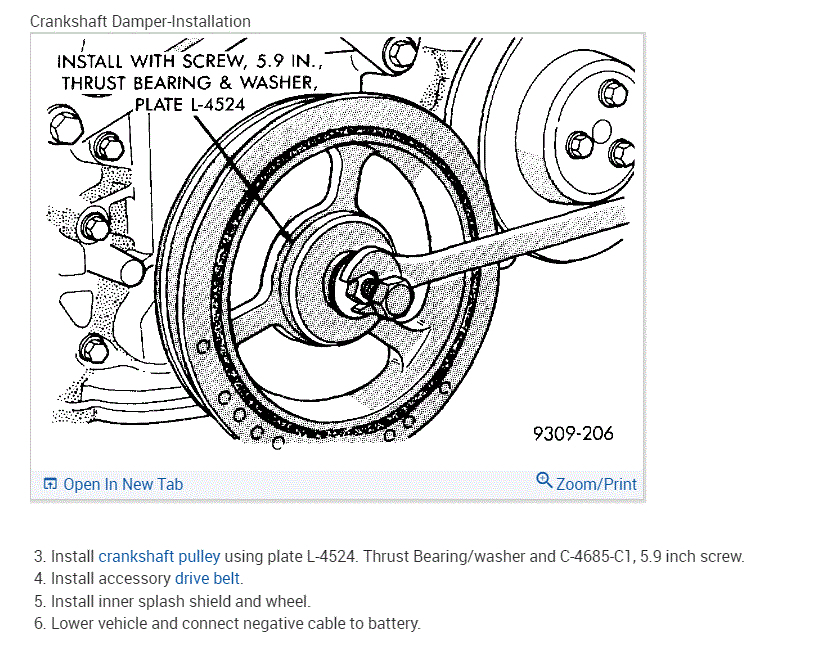Click the figure number 9309-206
This screenshot has width=819, height=648.
point(573,433)
